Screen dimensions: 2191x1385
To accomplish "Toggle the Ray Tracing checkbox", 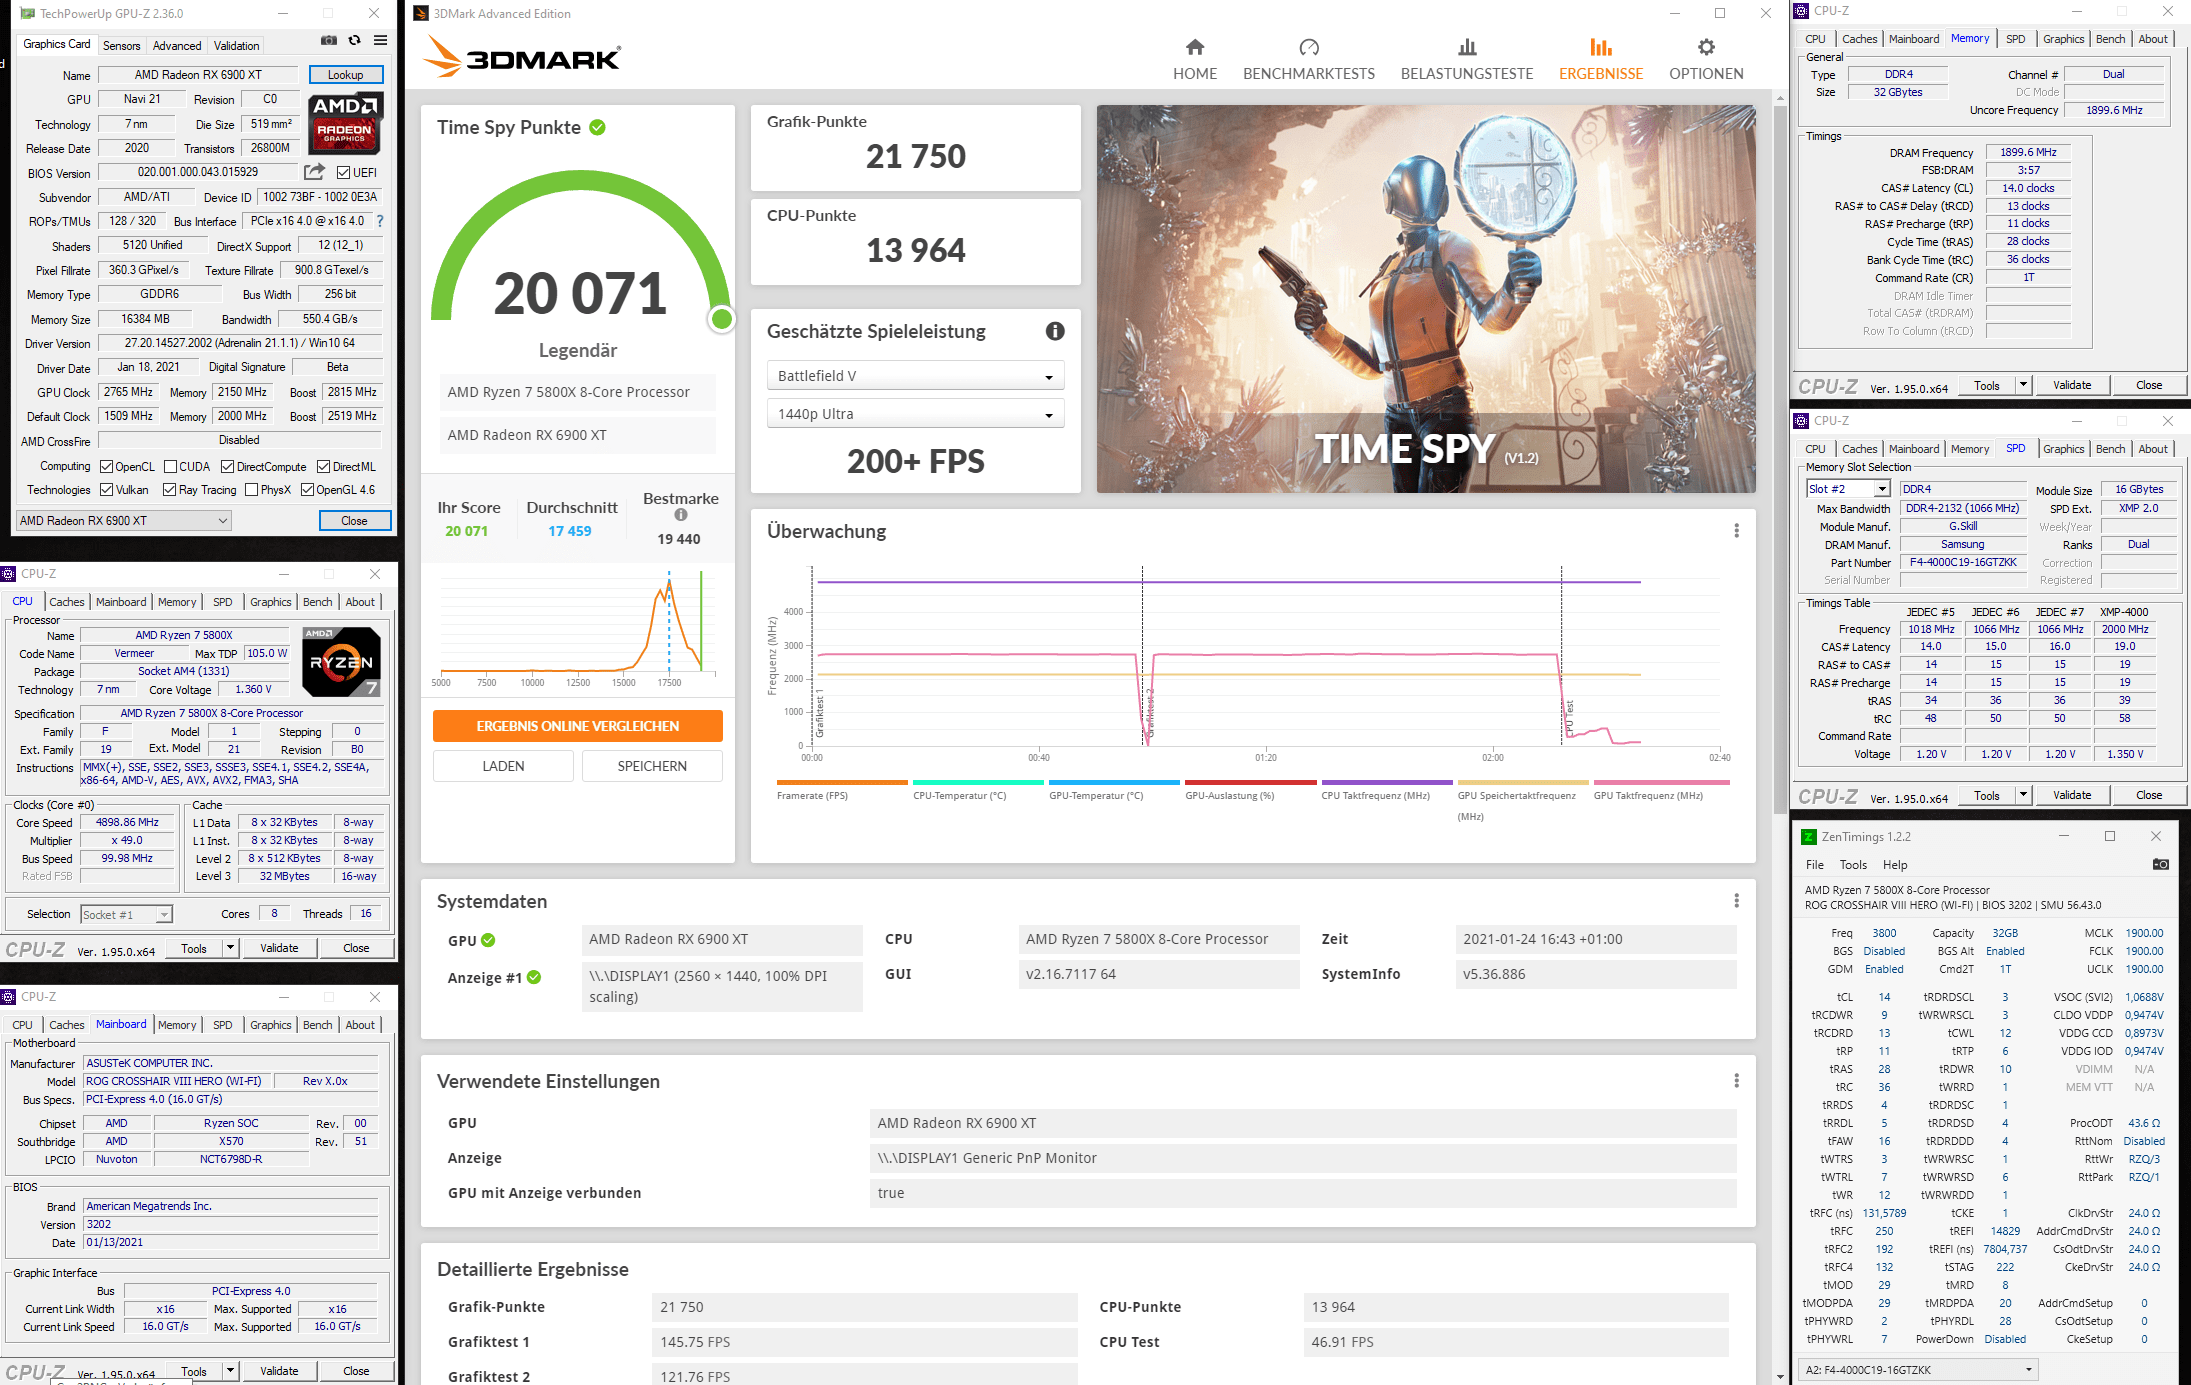I will coord(169,490).
